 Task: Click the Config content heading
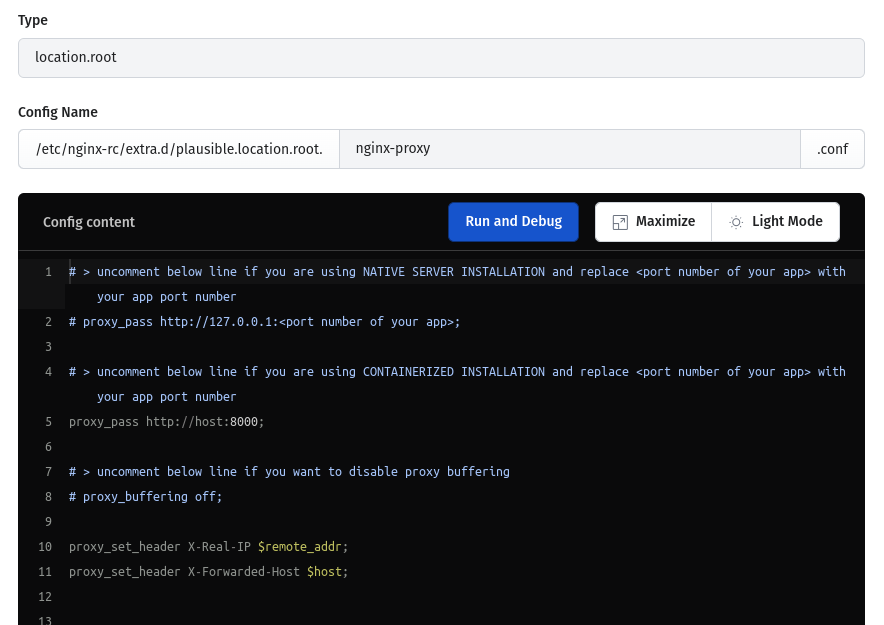click(x=89, y=222)
